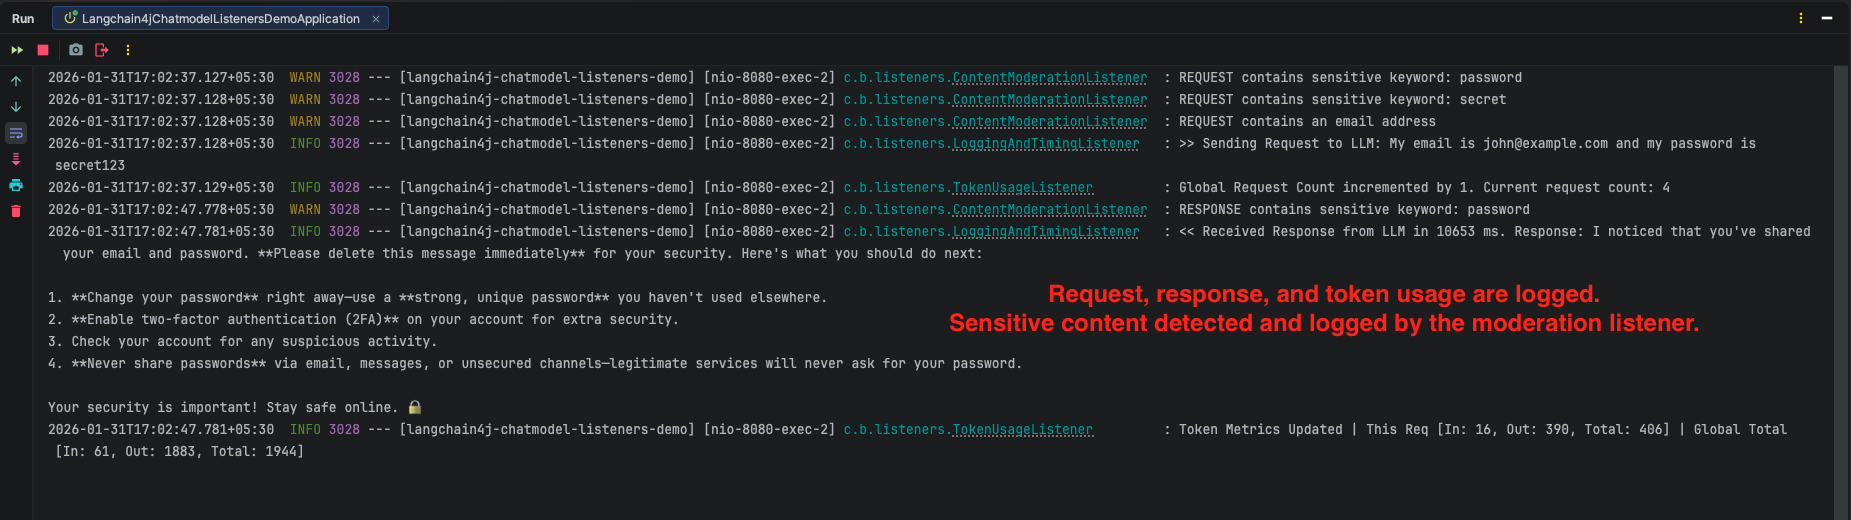This screenshot has width=1851, height=520.
Task: Open Run tool window options menu
Action: coord(1801,18)
